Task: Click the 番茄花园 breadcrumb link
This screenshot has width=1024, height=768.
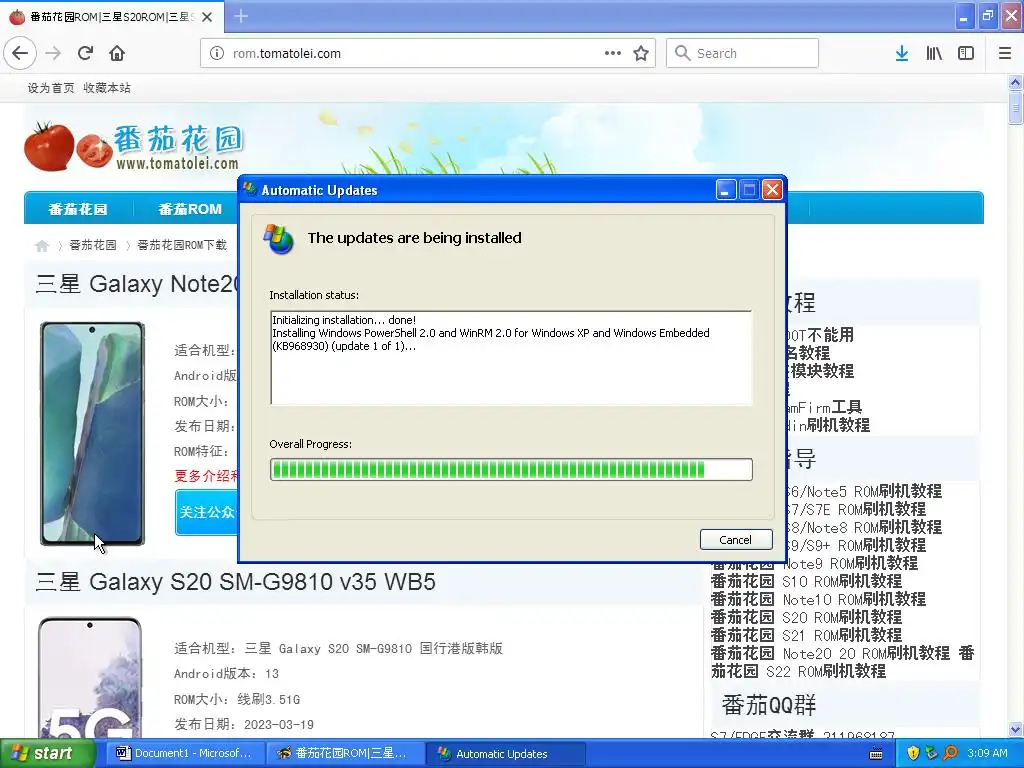Action: (93, 246)
